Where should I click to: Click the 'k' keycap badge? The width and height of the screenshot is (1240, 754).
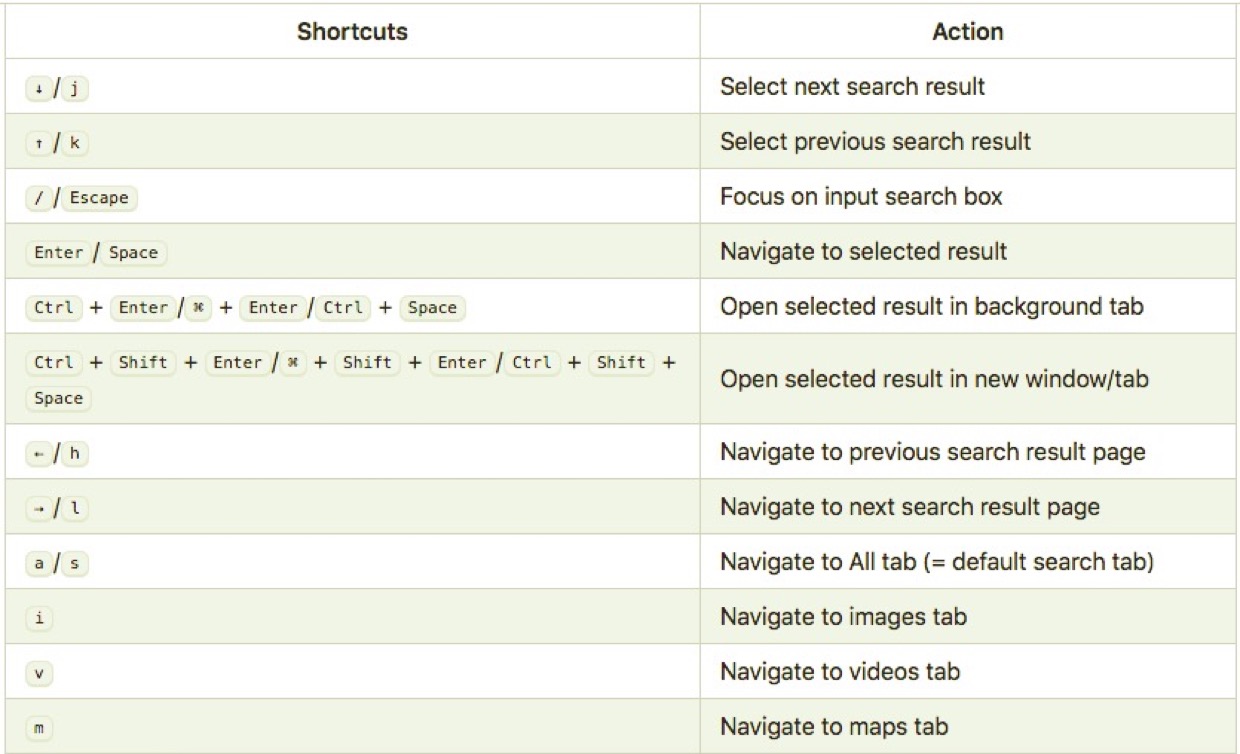pos(74,142)
